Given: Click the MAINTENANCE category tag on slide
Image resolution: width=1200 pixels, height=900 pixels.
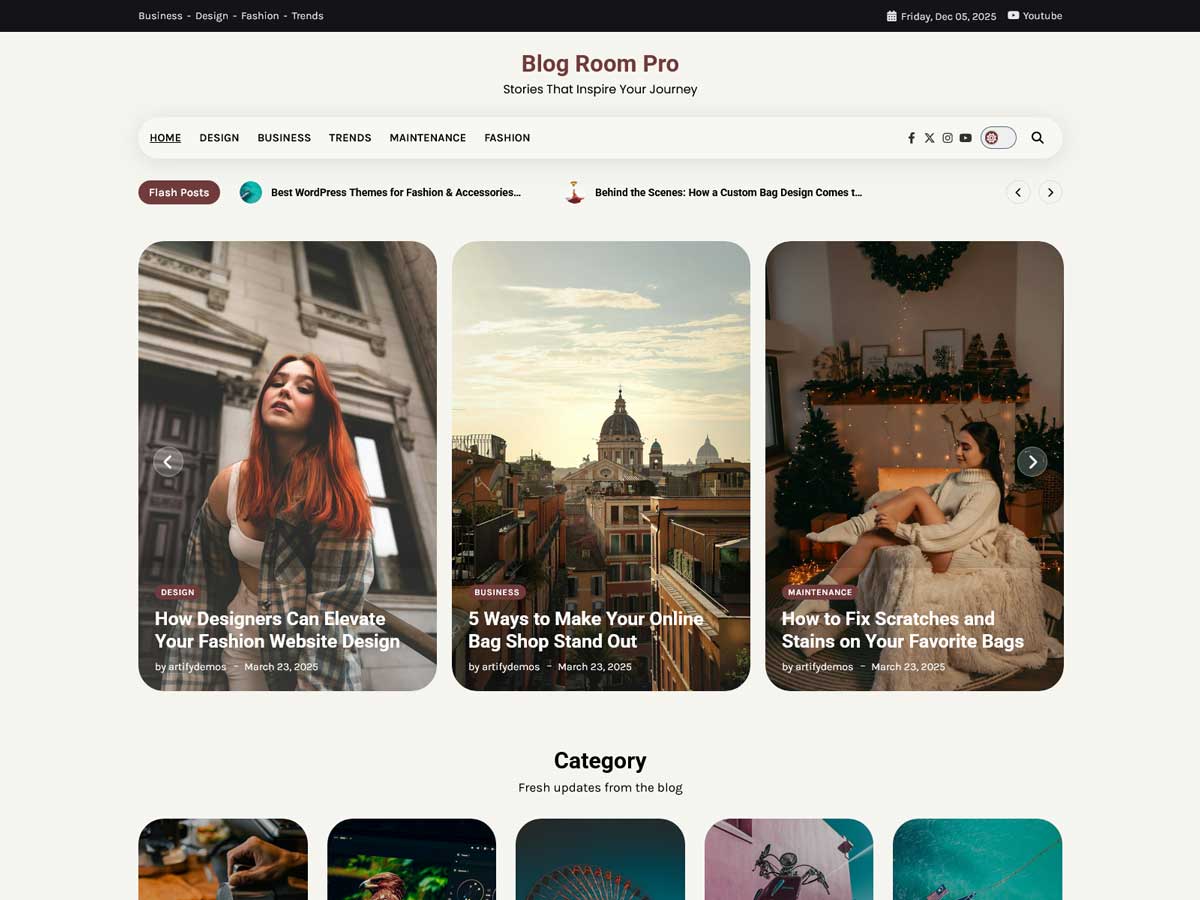Looking at the screenshot, I should click(x=820, y=592).
